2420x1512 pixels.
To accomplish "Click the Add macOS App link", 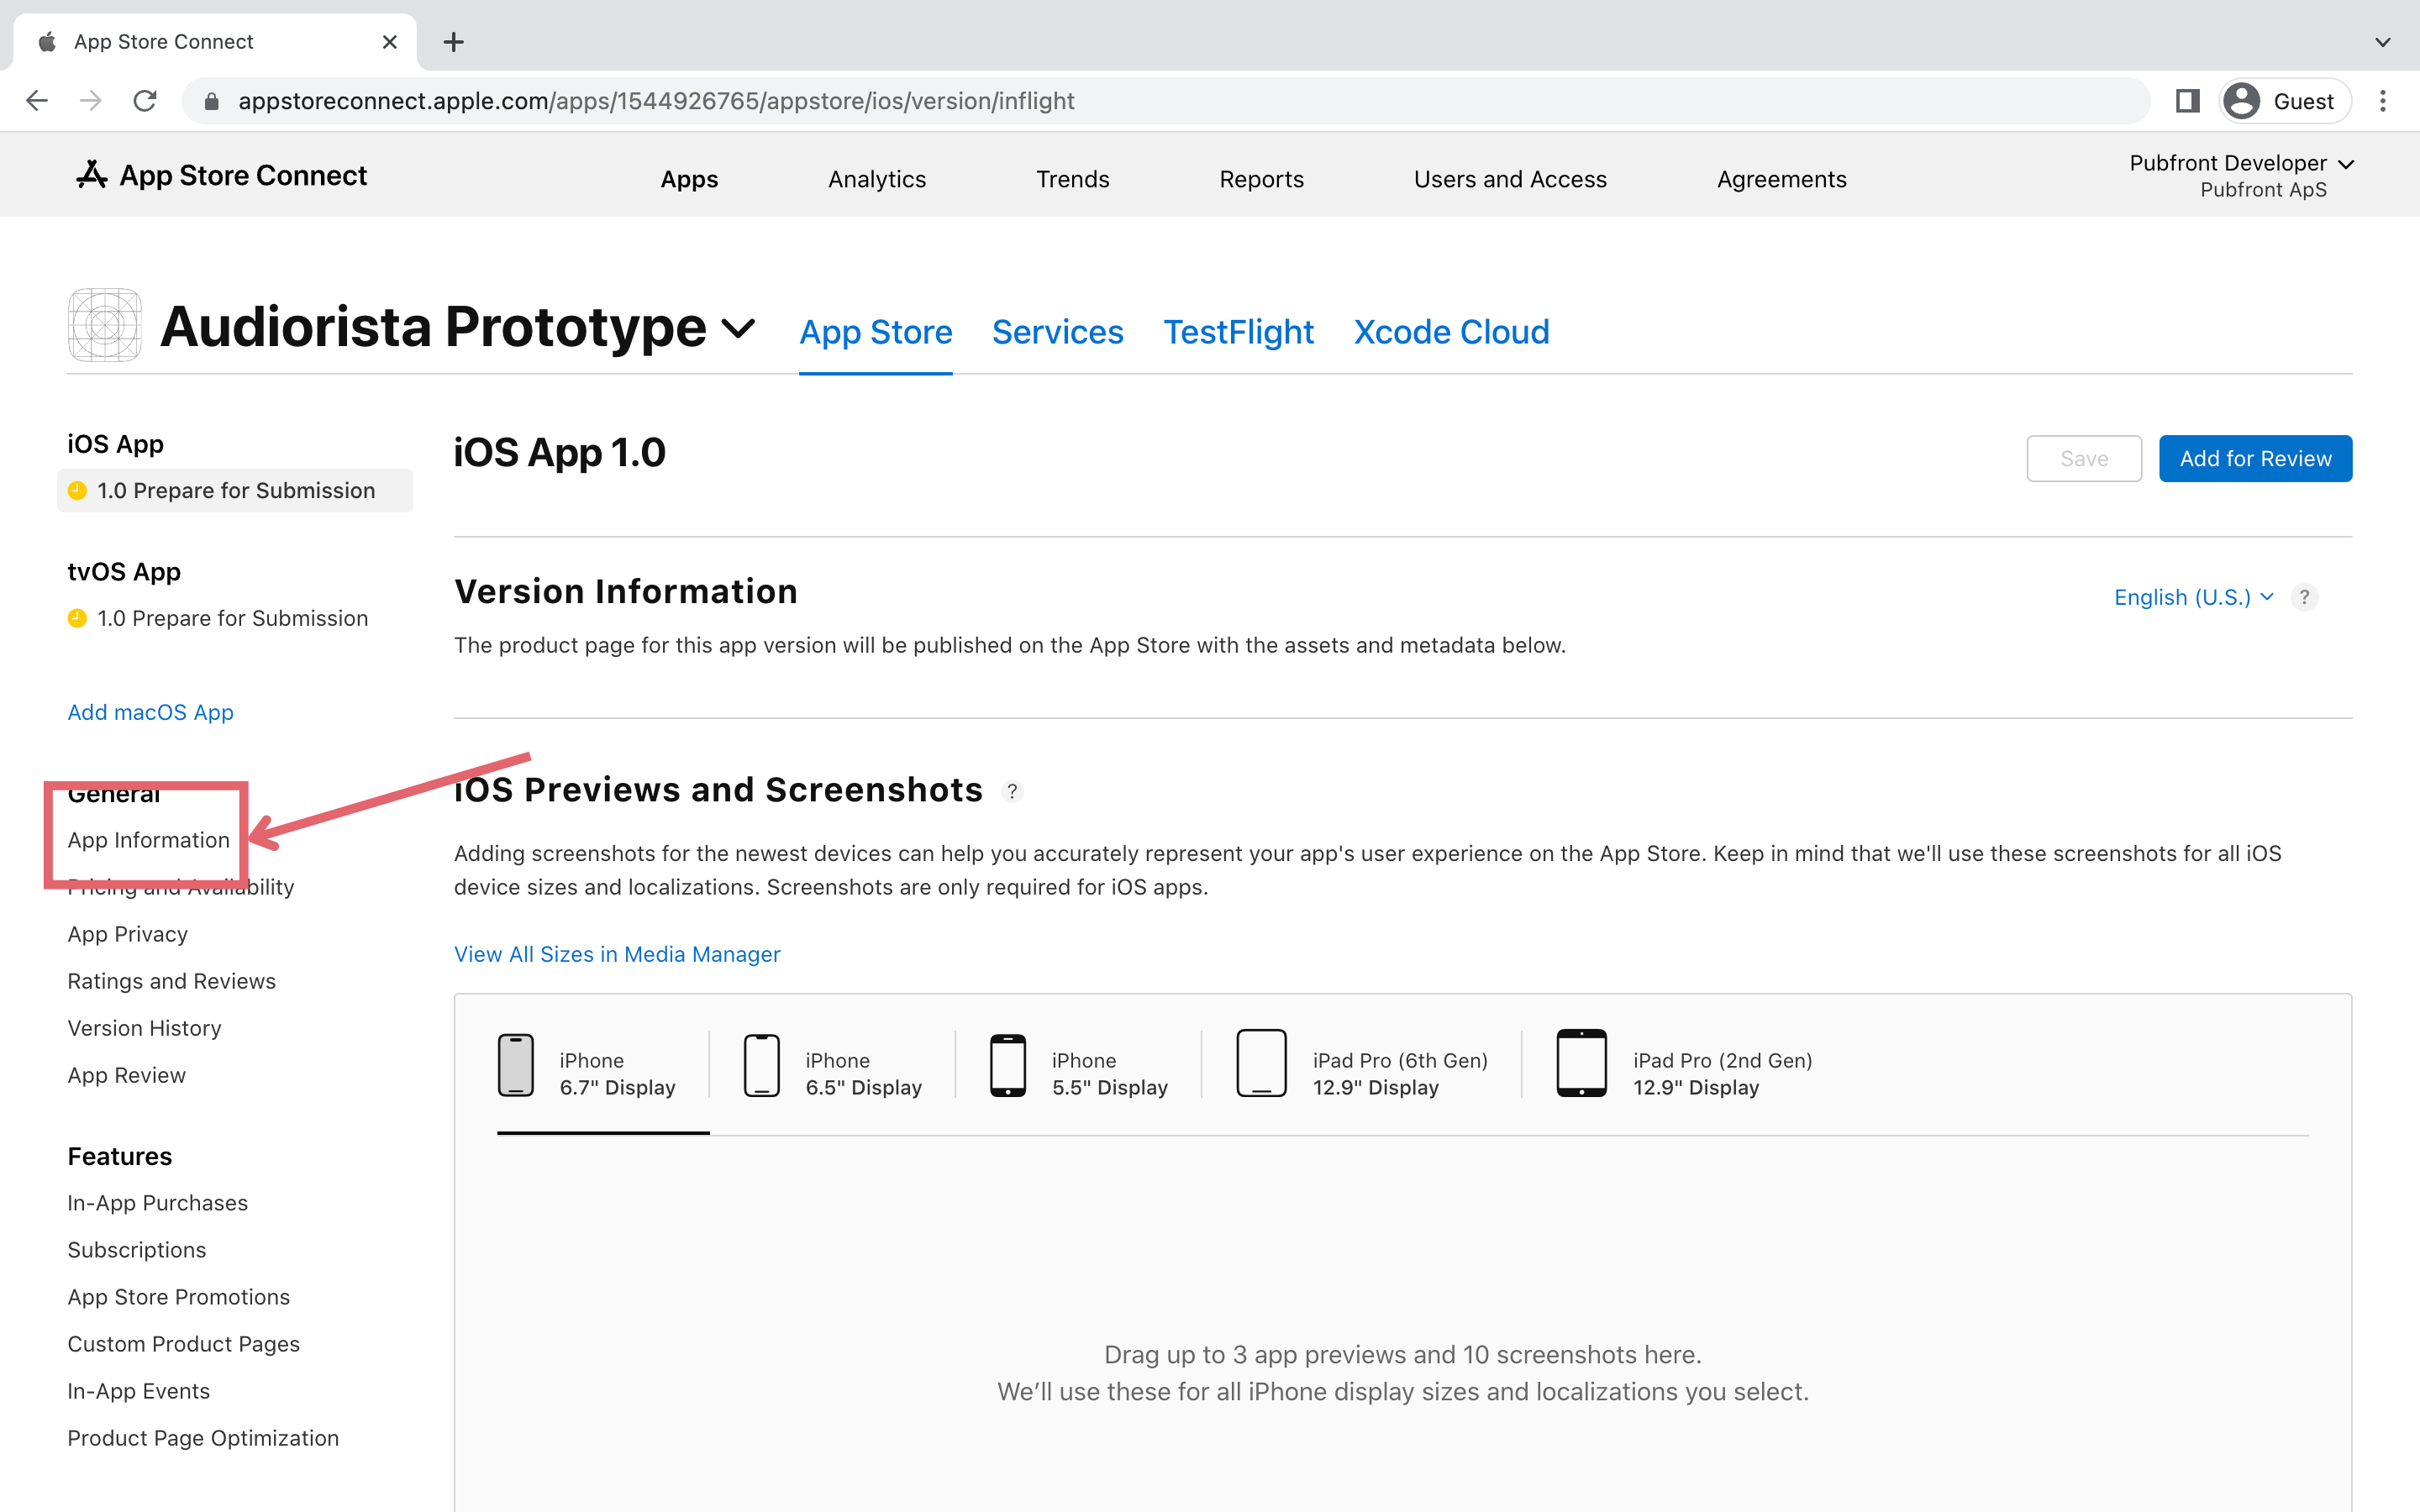I will [150, 712].
